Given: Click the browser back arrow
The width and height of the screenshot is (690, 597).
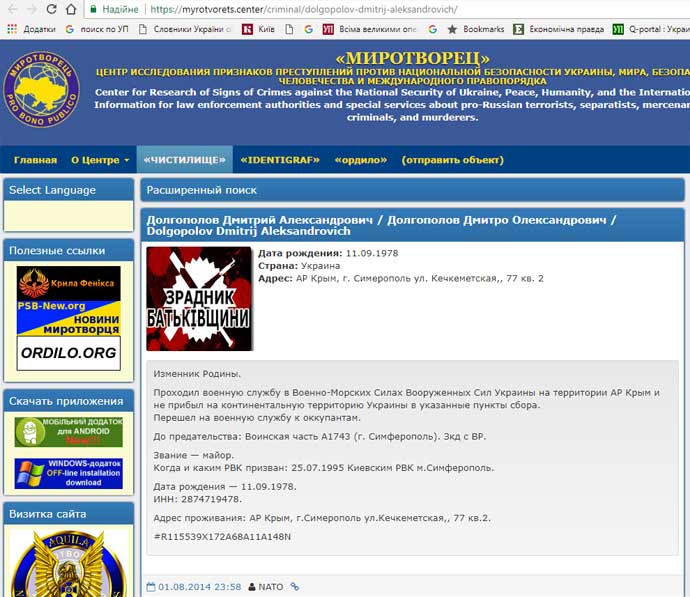Looking at the screenshot, I should (x=10, y=9).
